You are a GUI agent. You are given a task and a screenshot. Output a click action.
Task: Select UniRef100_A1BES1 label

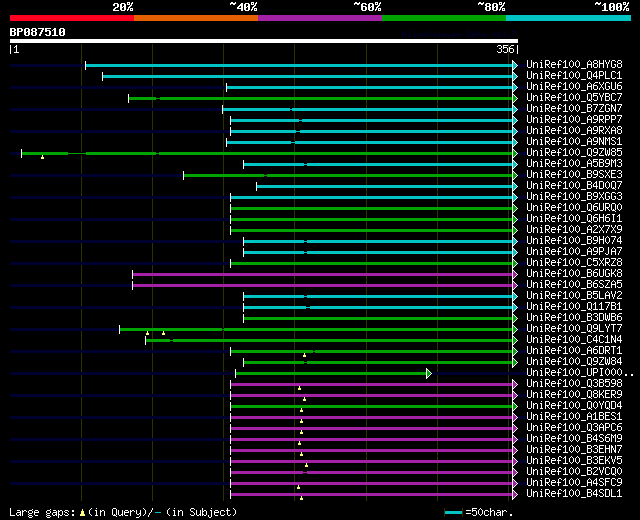[574, 417]
